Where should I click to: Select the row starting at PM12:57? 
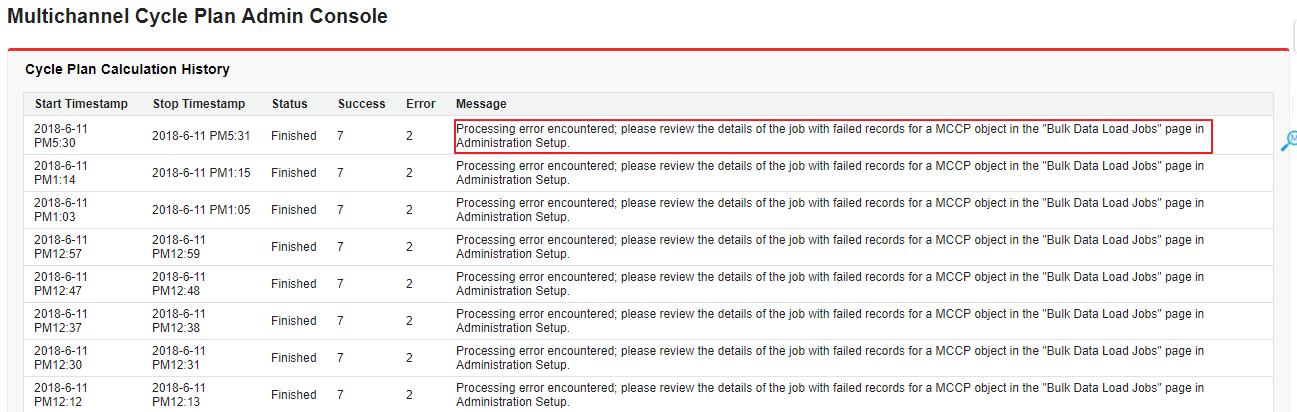[61, 247]
